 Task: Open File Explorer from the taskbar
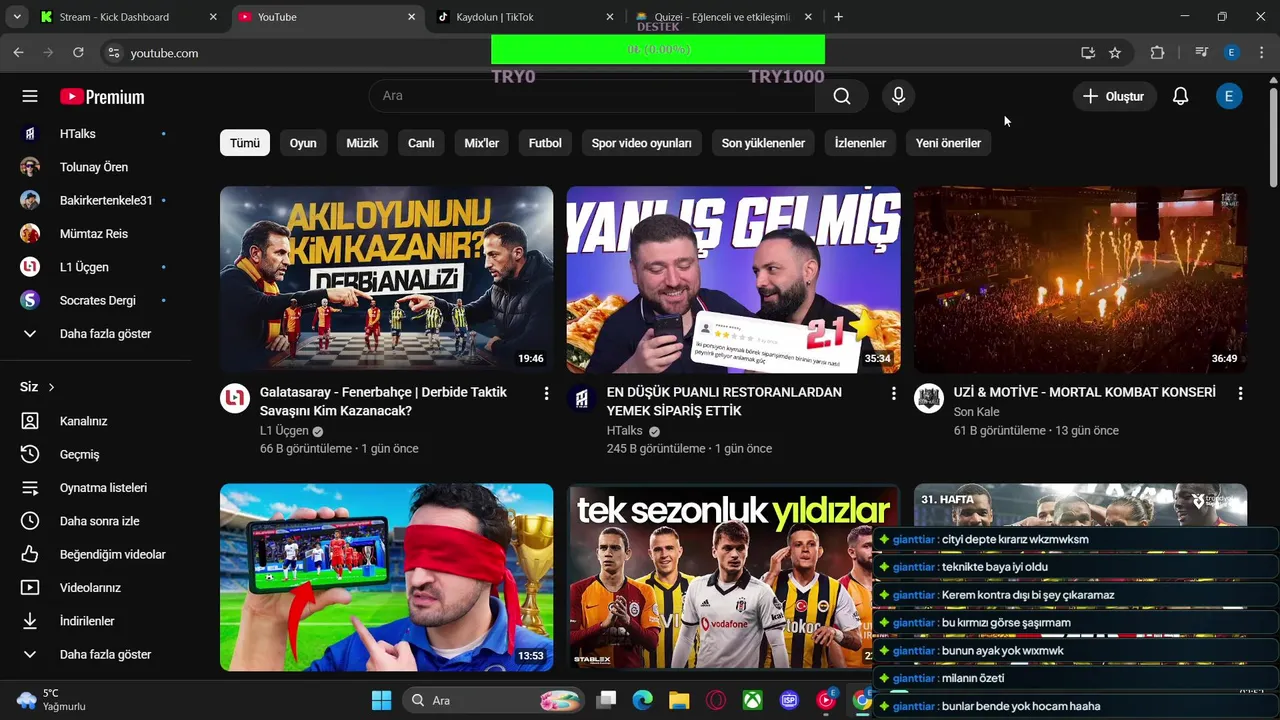click(x=679, y=700)
